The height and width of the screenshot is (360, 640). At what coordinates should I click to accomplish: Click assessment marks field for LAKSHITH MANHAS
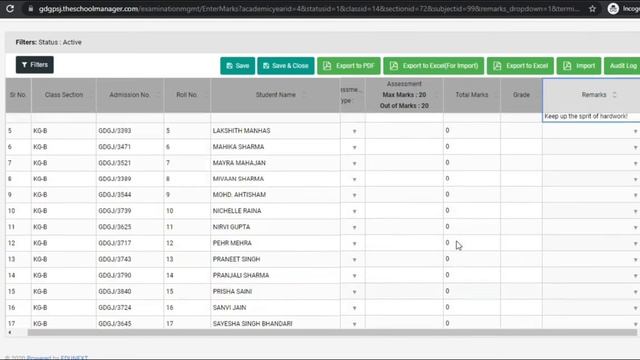(404, 131)
